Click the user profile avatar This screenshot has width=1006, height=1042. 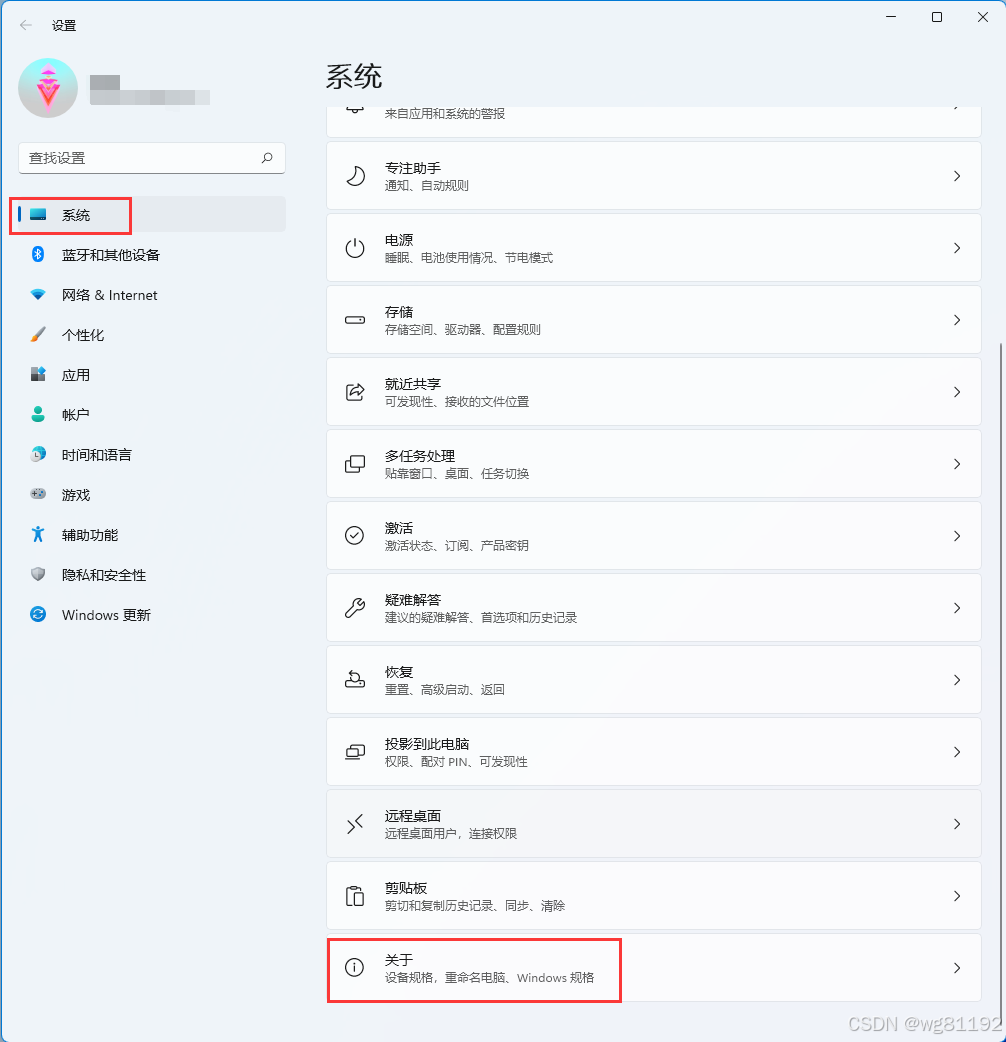(48, 88)
